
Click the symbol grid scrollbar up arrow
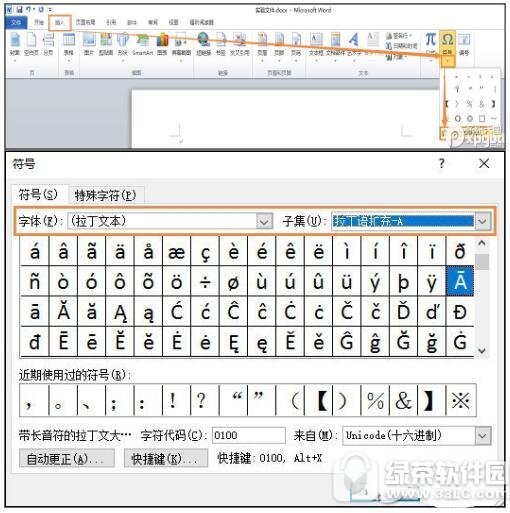tap(482, 243)
